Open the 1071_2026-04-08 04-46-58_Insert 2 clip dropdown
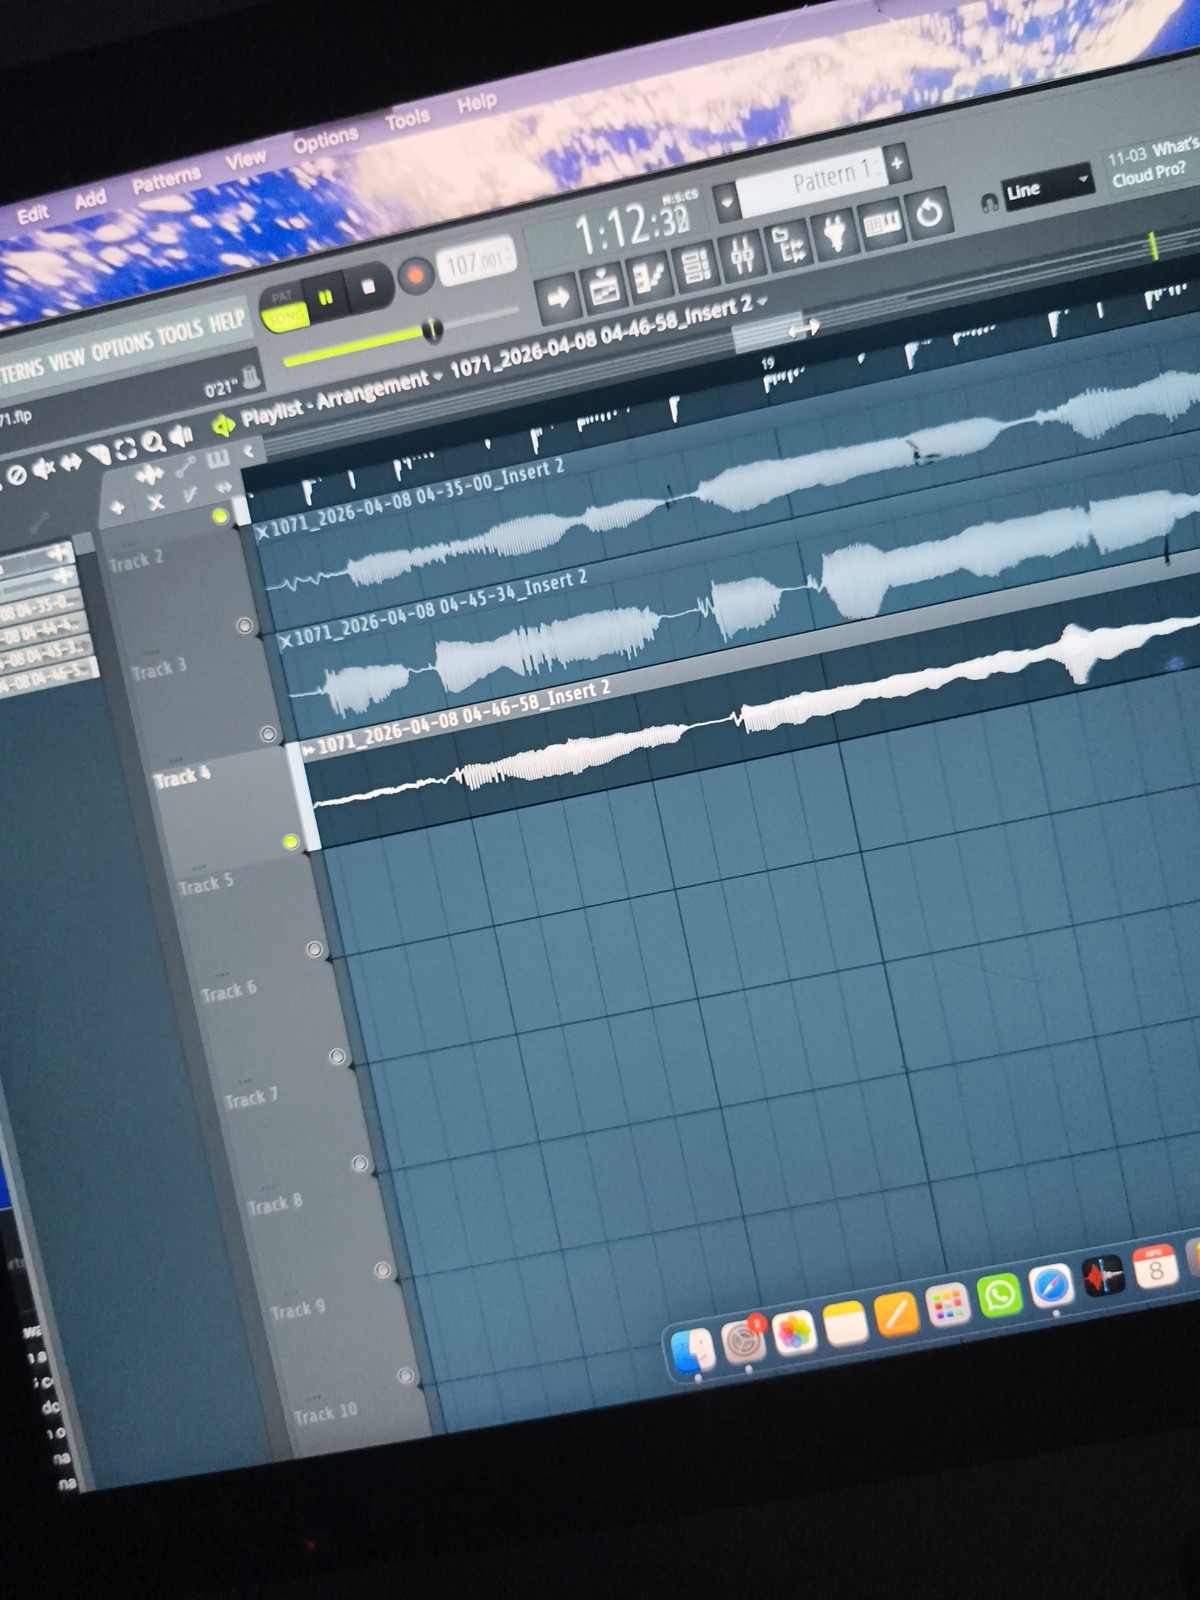The height and width of the screenshot is (1600, 1200). pyautogui.click(x=610, y=337)
